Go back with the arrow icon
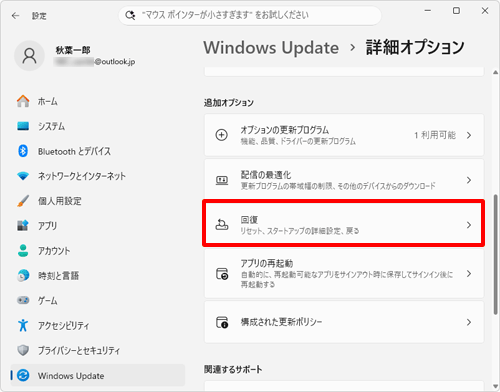The height and width of the screenshot is (392, 500). [15, 16]
